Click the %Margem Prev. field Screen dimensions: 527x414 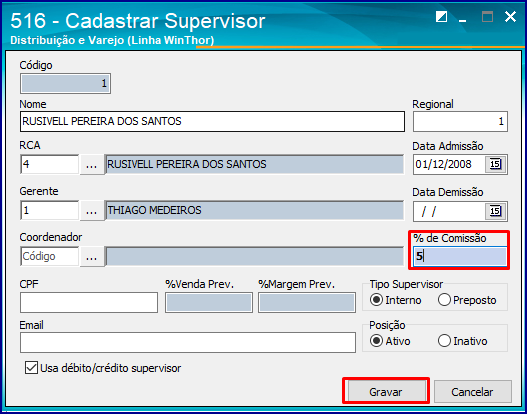click(307, 302)
